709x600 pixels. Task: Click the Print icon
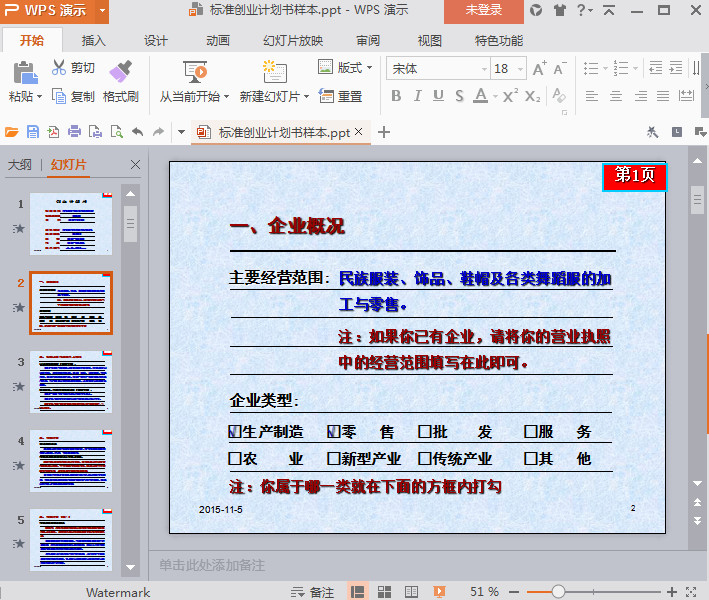tap(74, 132)
